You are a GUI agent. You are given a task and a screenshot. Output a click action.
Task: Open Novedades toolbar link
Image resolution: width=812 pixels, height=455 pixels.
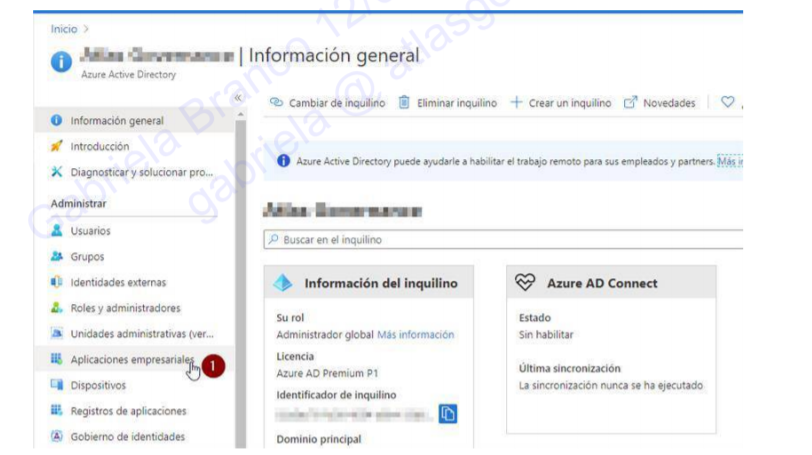pos(659,103)
